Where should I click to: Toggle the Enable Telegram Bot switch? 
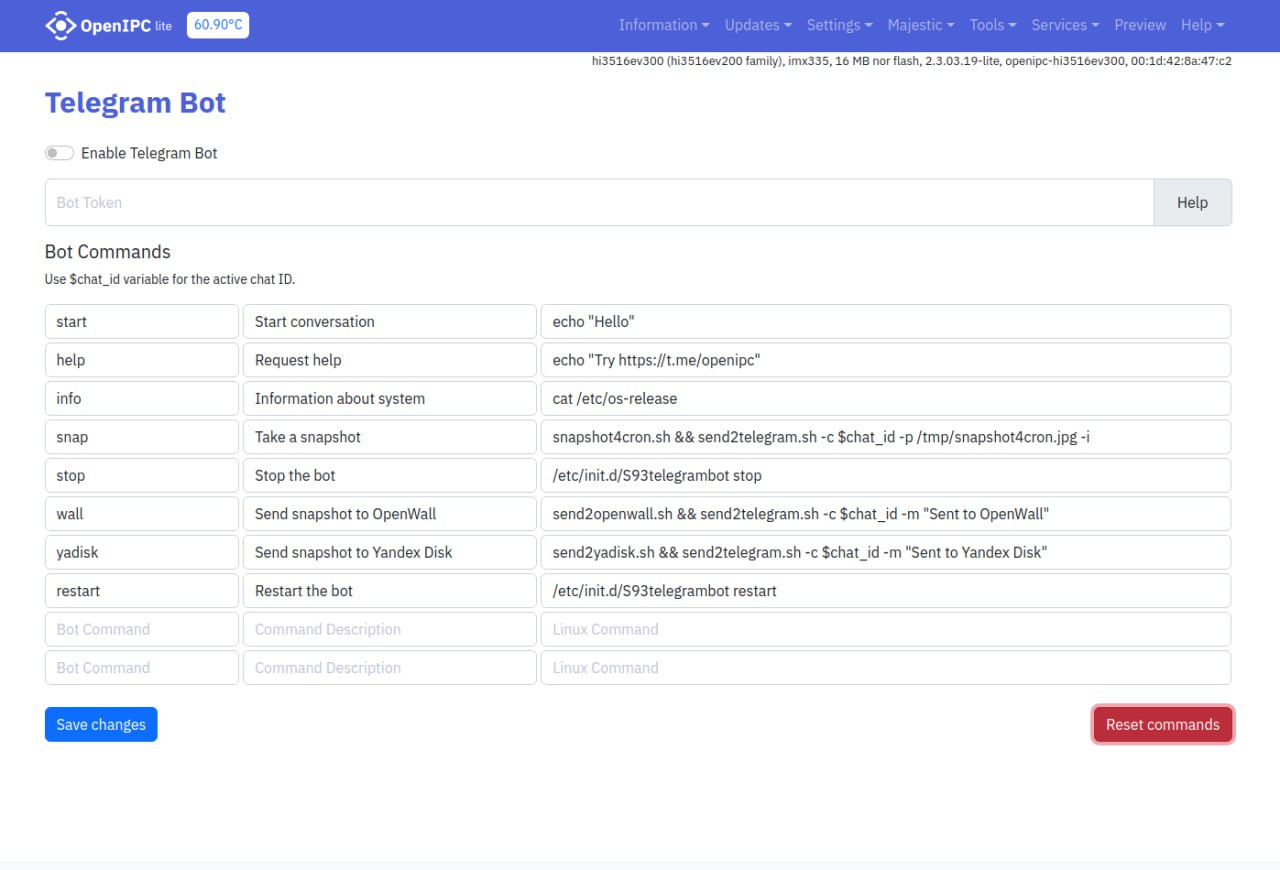60,153
